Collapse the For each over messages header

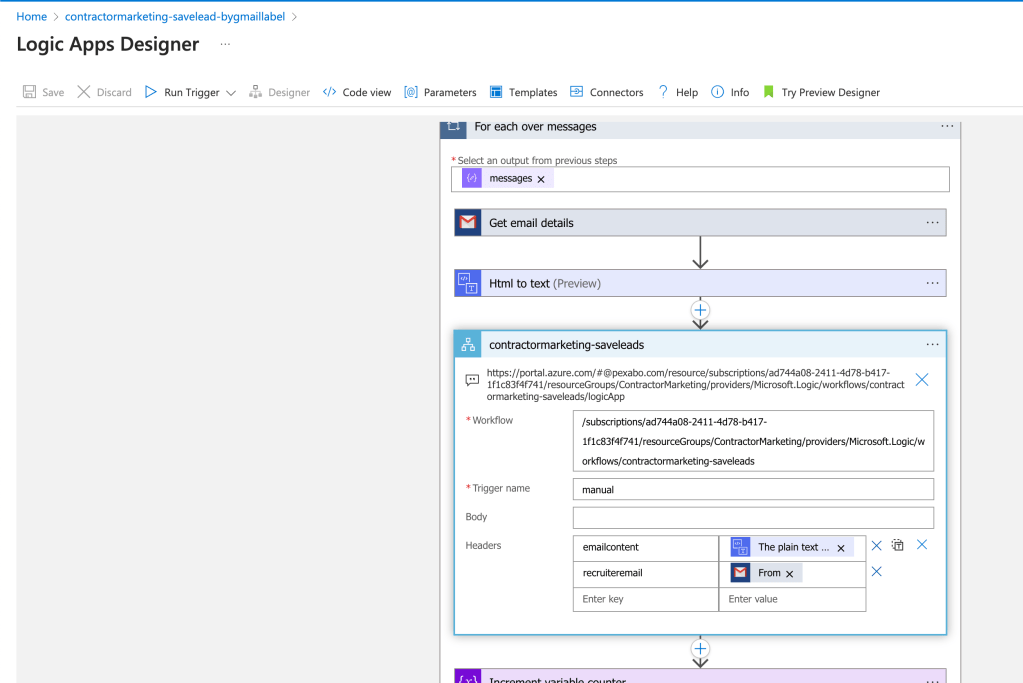(700, 128)
